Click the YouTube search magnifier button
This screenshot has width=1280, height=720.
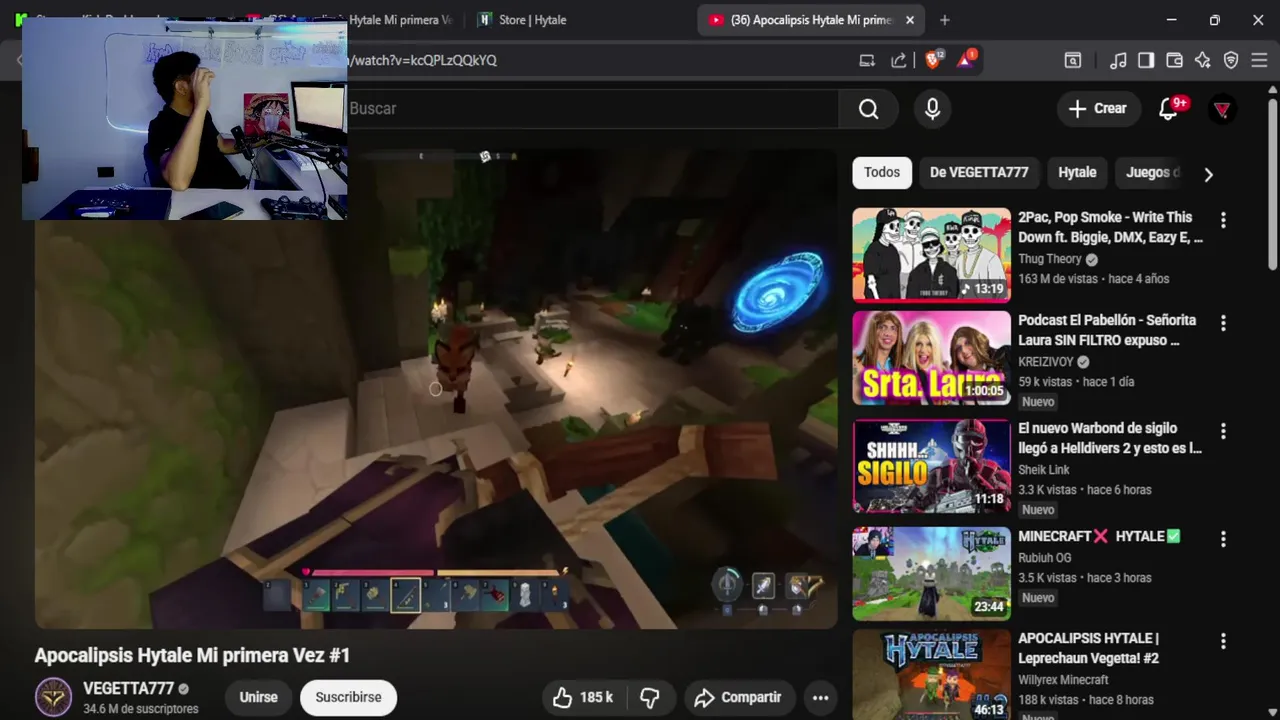868,109
